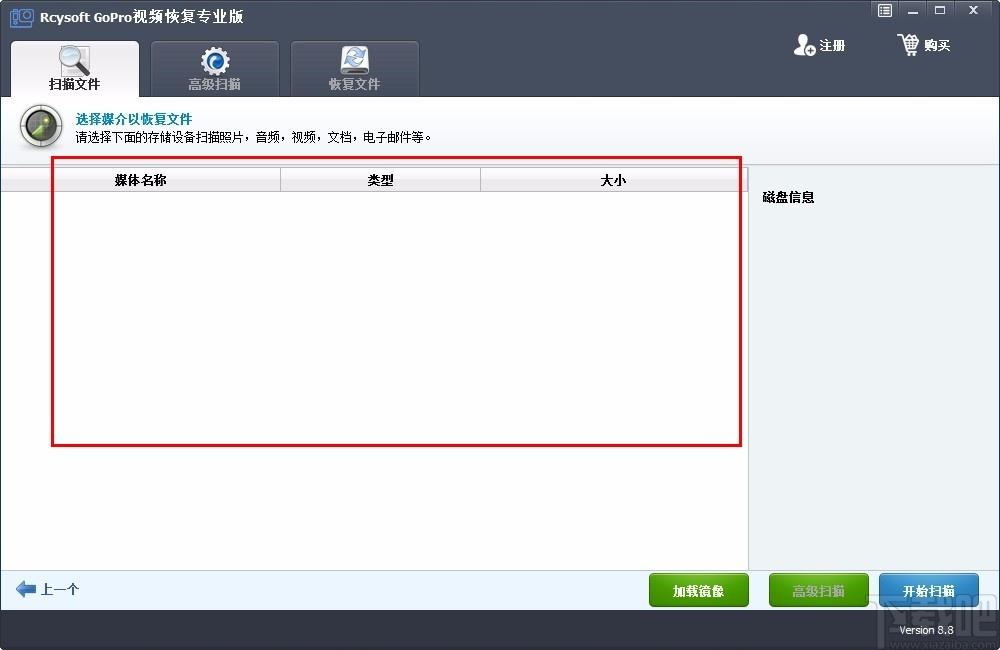Click the 选择媒介以恢复文件 heading
This screenshot has width=1000, height=650.
tap(134, 119)
